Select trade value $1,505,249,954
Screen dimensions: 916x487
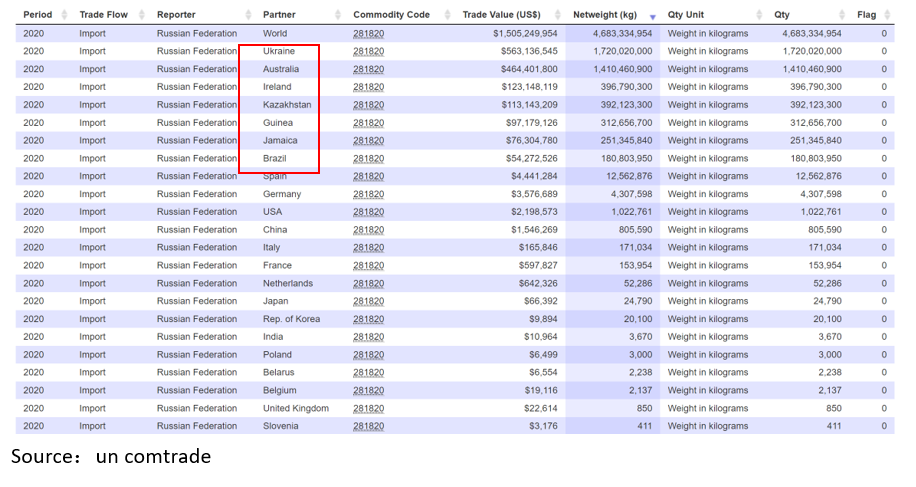coord(525,34)
